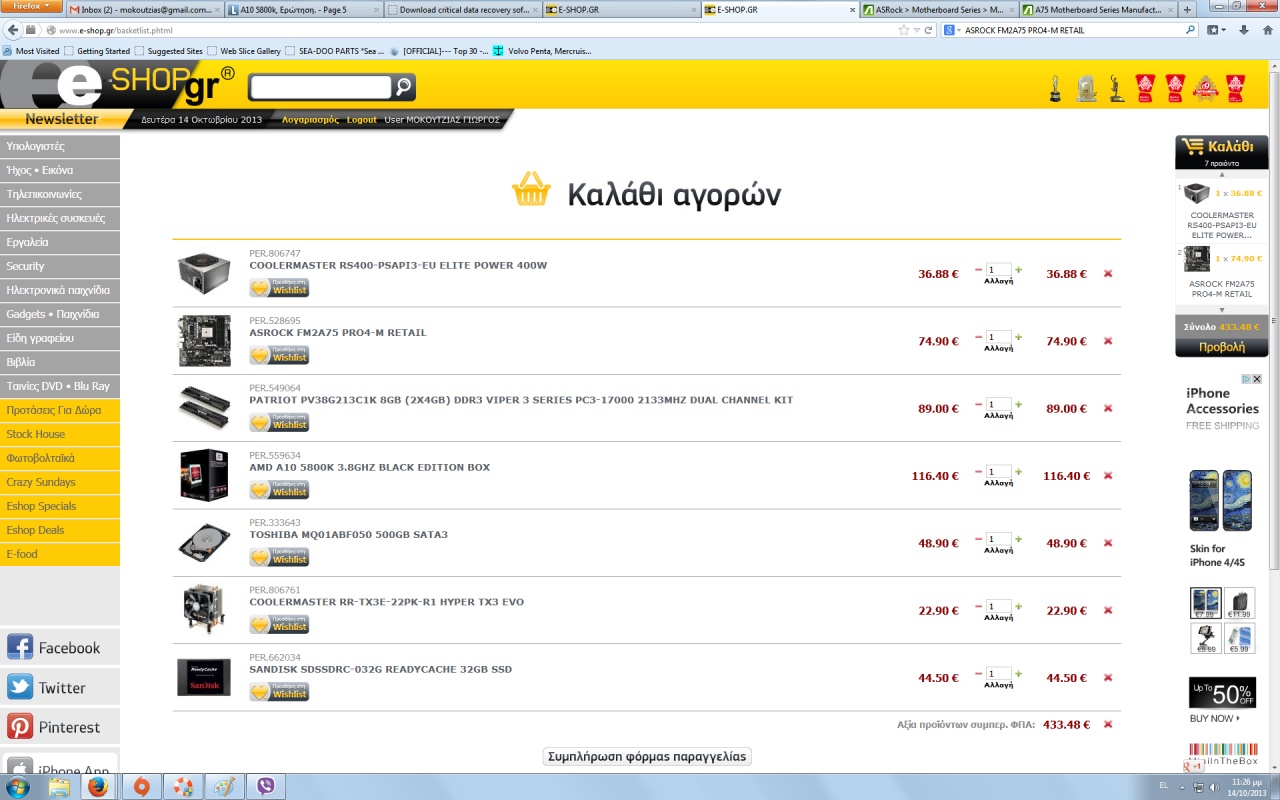Open Υπολογιστές category in sidebar
This screenshot has height=800, width=1280.
60,146
